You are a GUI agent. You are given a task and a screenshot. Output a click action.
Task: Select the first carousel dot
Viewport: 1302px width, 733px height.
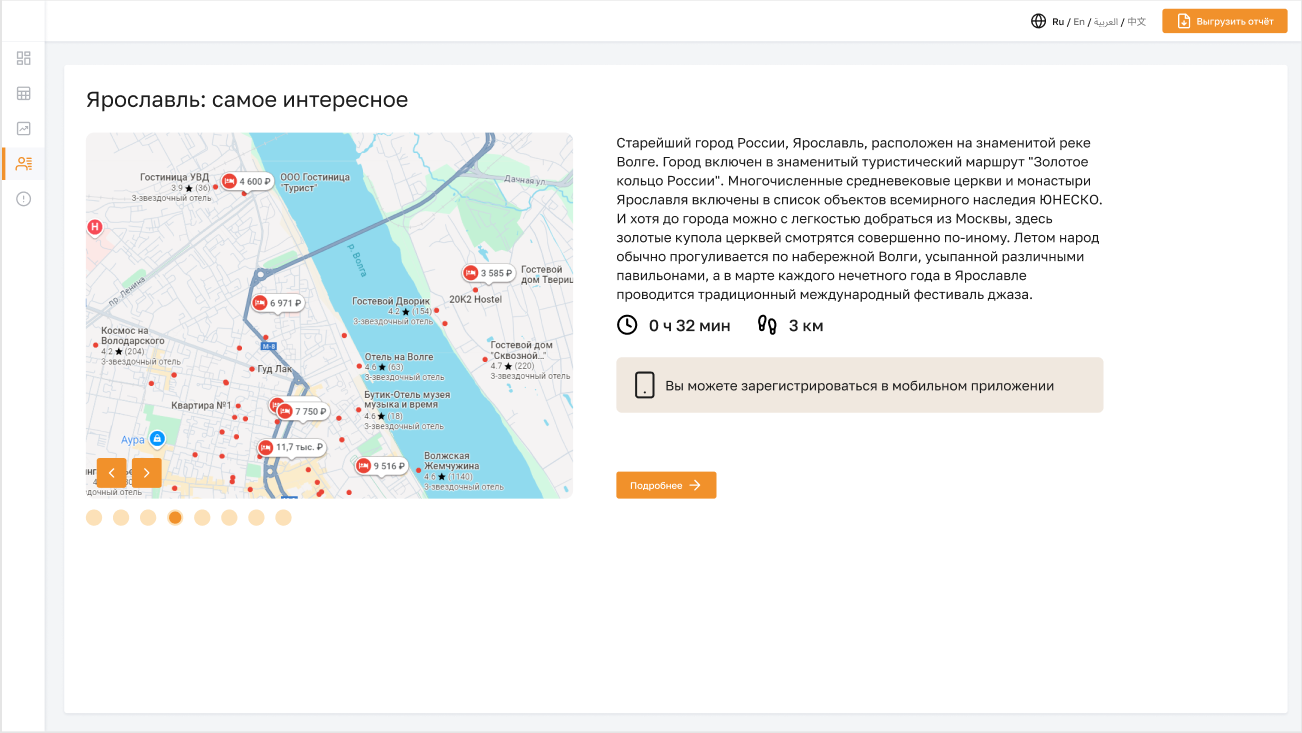[x=94, y=517]
